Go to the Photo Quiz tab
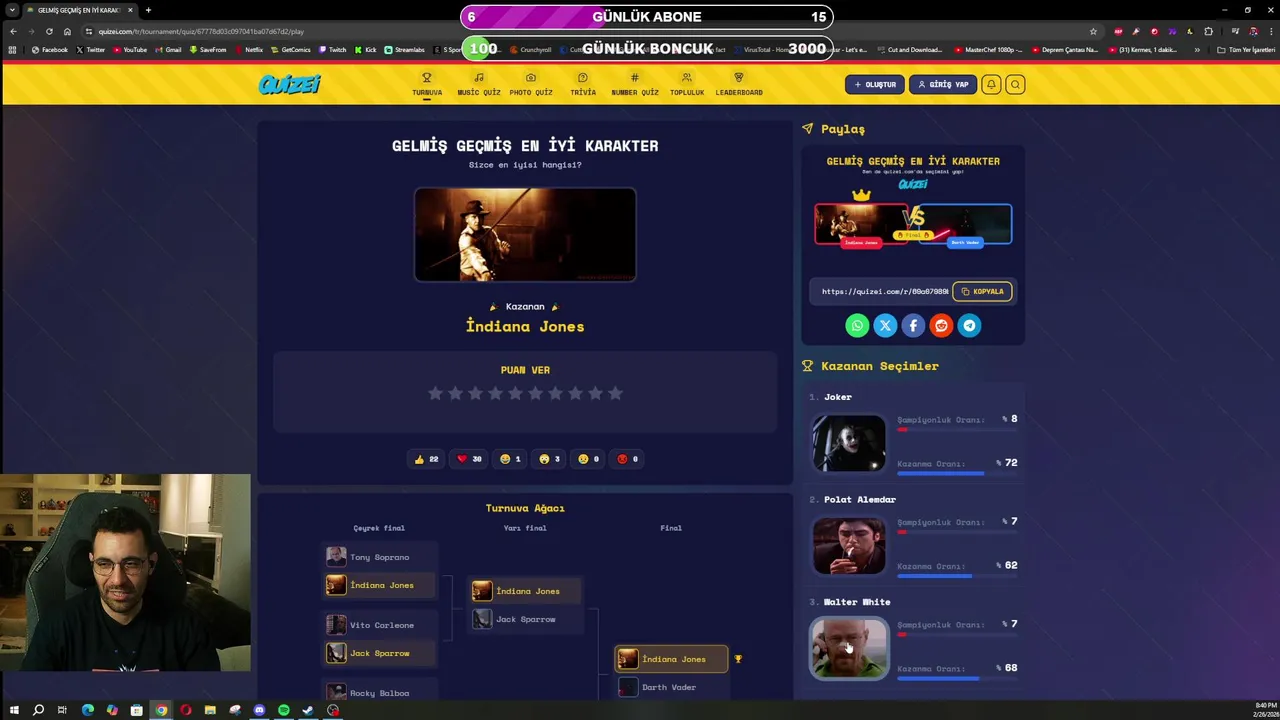This screenshot has height=720, width=1280. 531,84
